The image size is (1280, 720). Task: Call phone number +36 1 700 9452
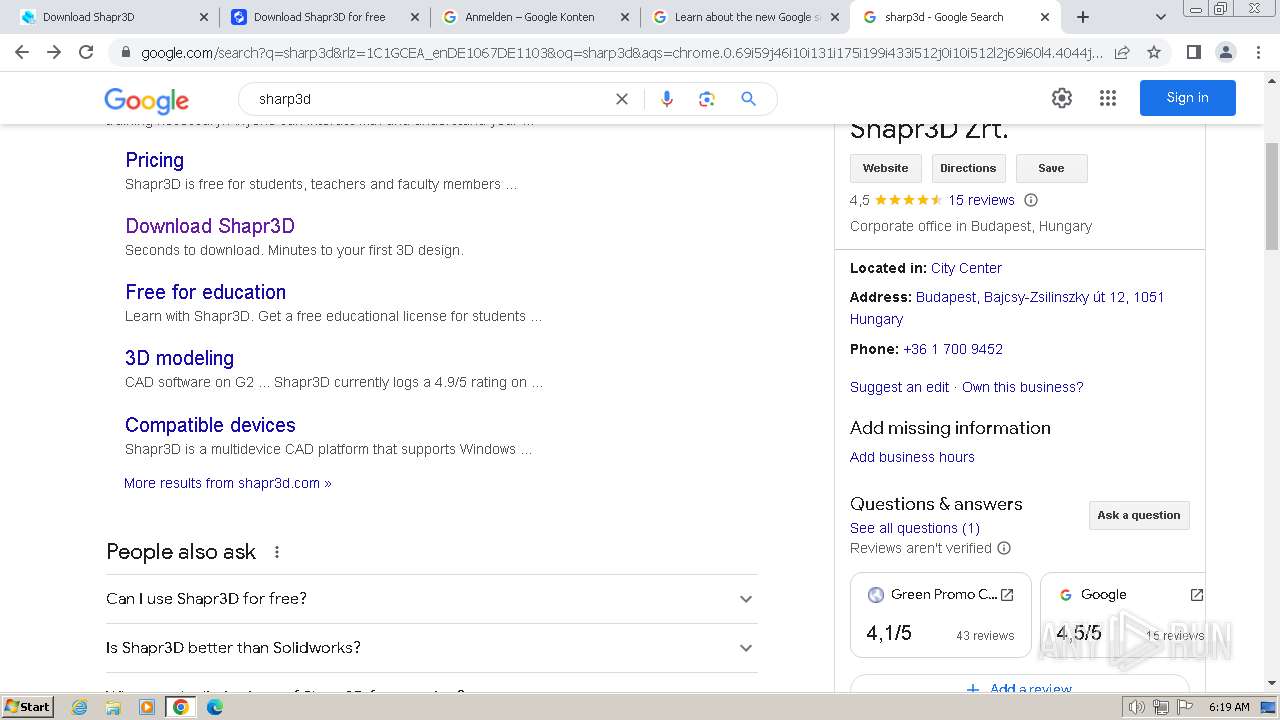point(953,349)
